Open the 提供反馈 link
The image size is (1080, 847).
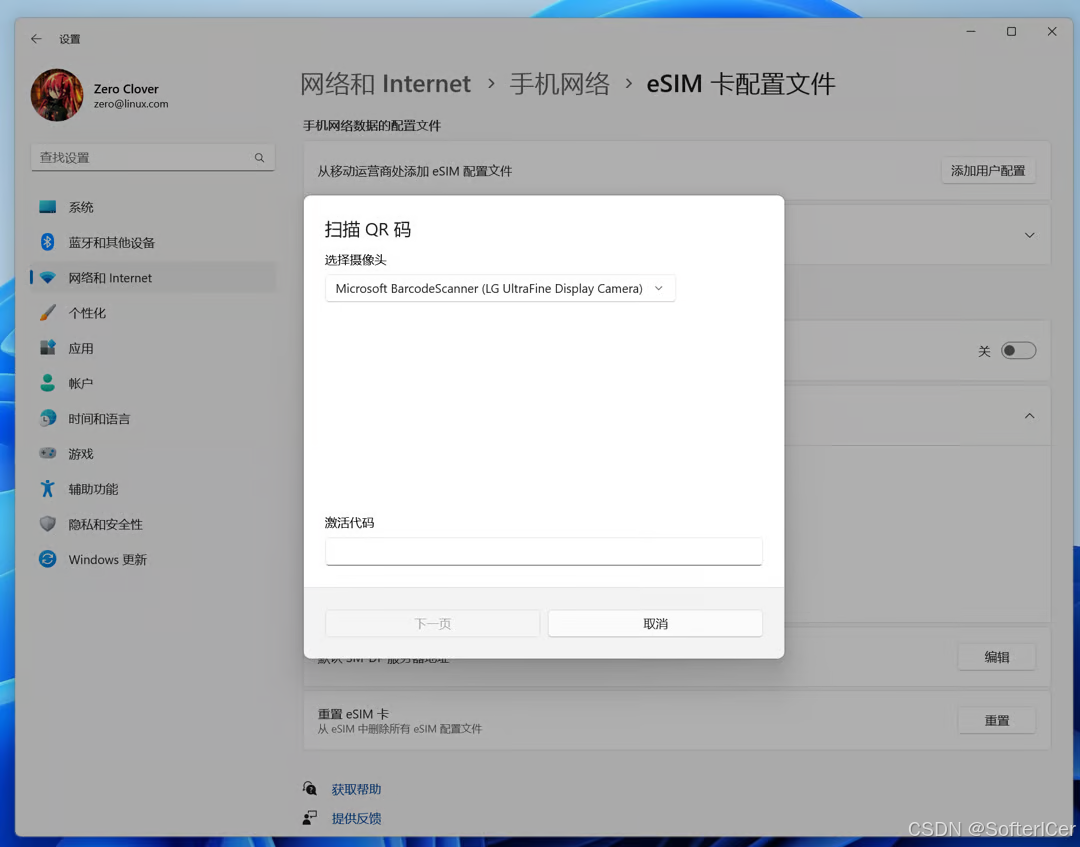point(356,818)
